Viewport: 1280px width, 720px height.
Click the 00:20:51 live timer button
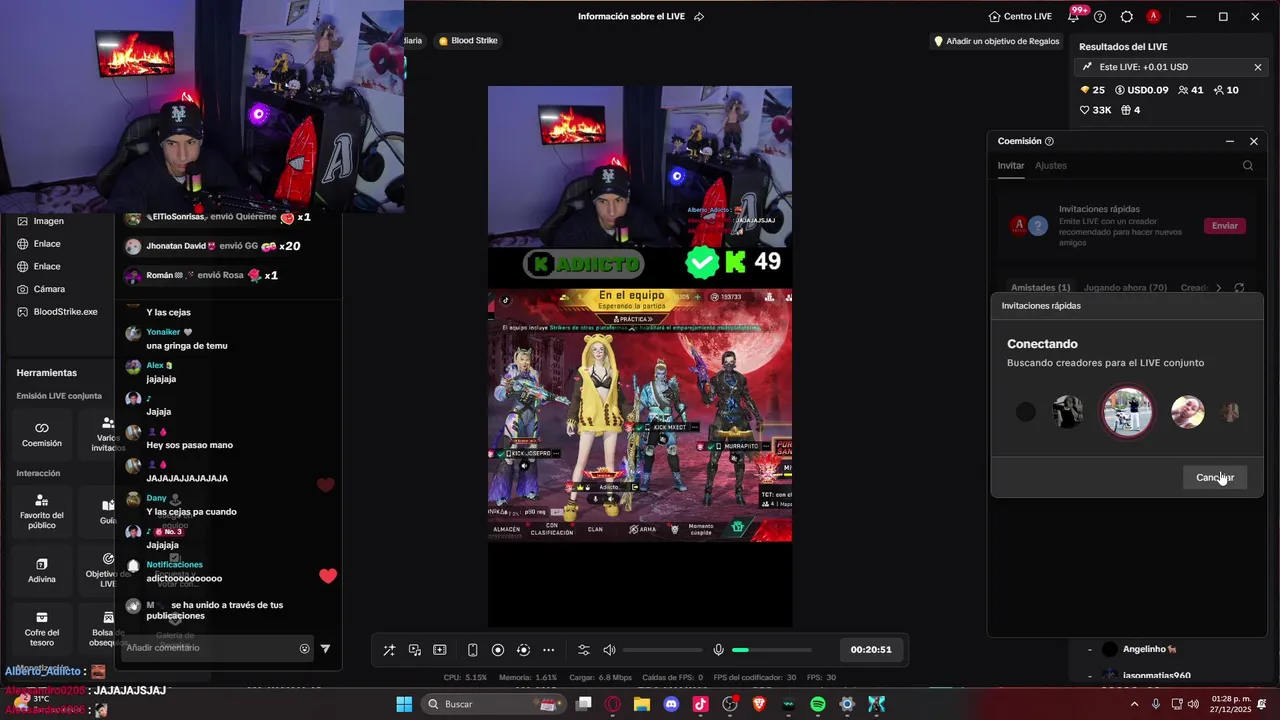(871, 650)
